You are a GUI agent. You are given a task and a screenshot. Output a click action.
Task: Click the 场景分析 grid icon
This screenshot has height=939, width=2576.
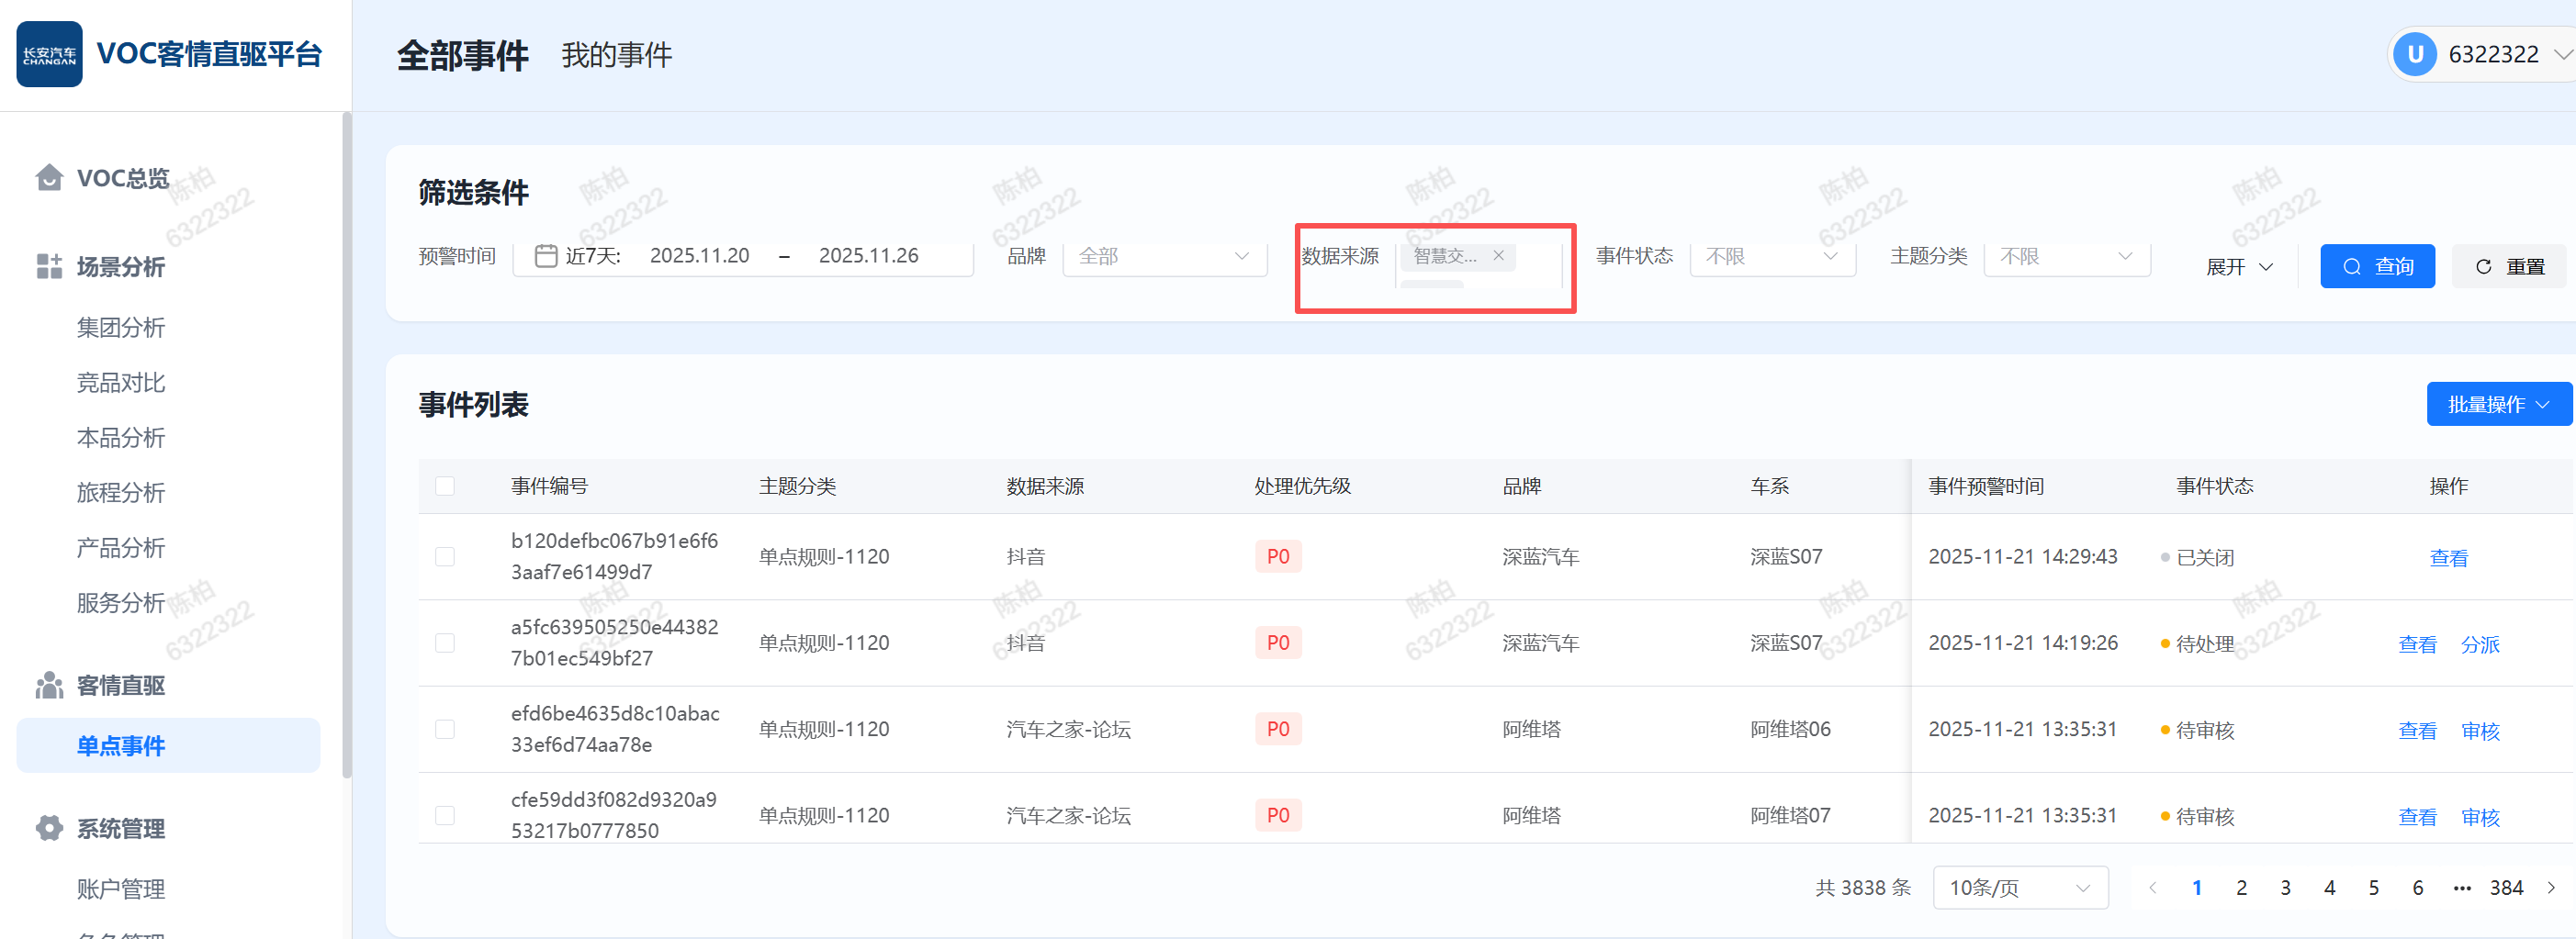click(x=49, y=266)
